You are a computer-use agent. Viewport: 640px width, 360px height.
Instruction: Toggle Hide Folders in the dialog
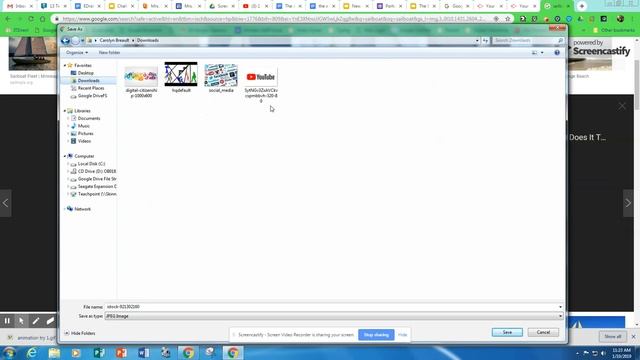point(80,333)
